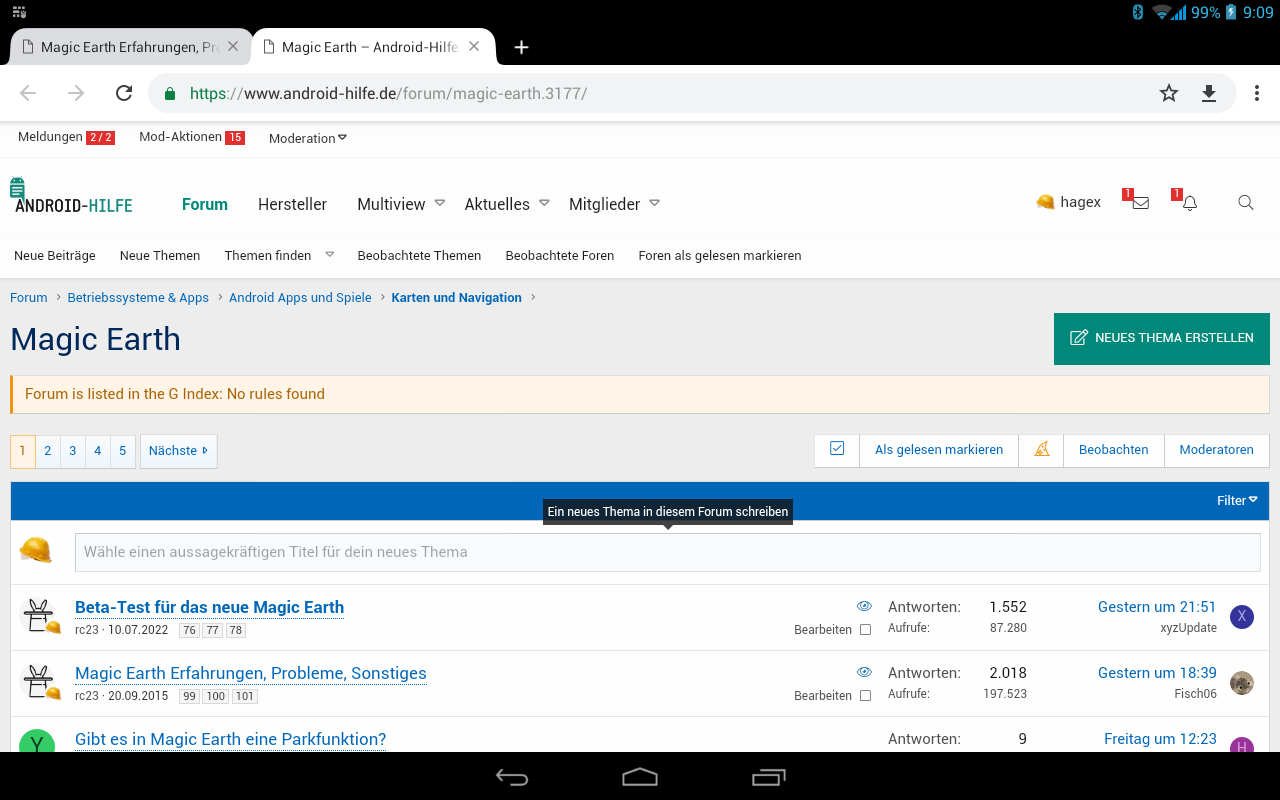The image size is (1280, 800).
Task: Click the new thread title input field
Action: click(667, 552)
